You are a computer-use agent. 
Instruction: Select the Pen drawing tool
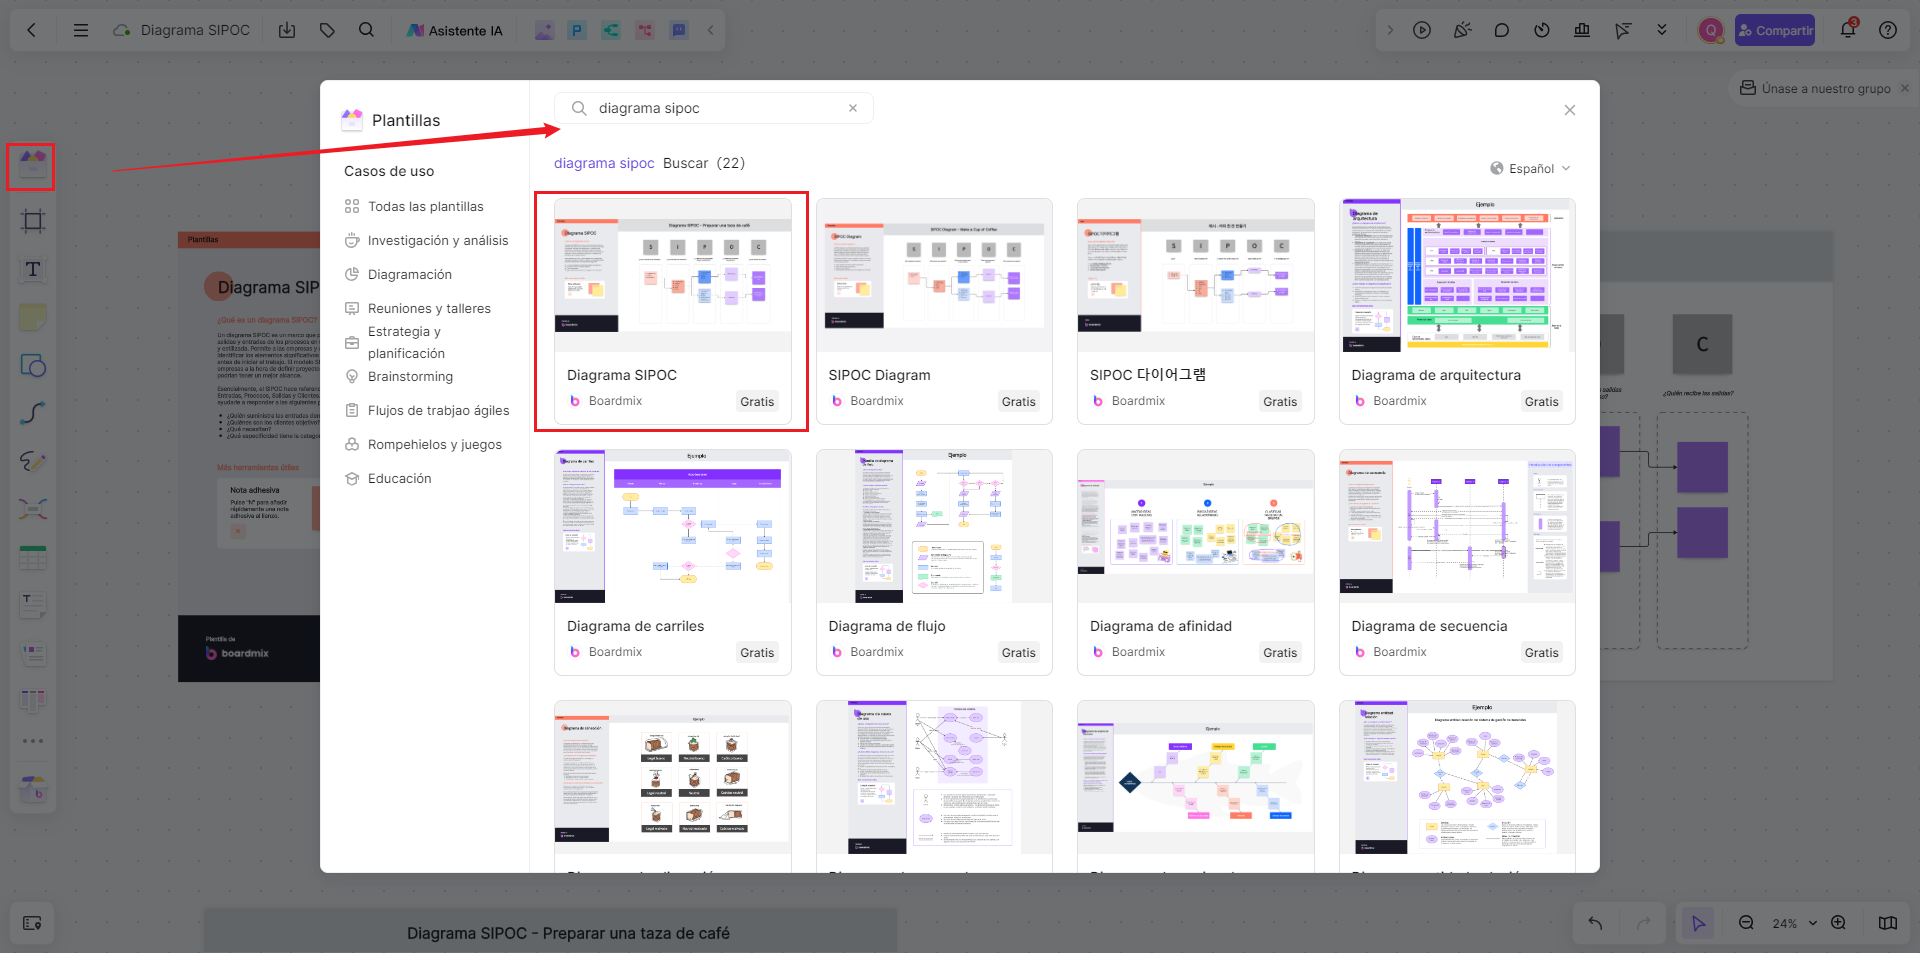(x=32, y=461)
